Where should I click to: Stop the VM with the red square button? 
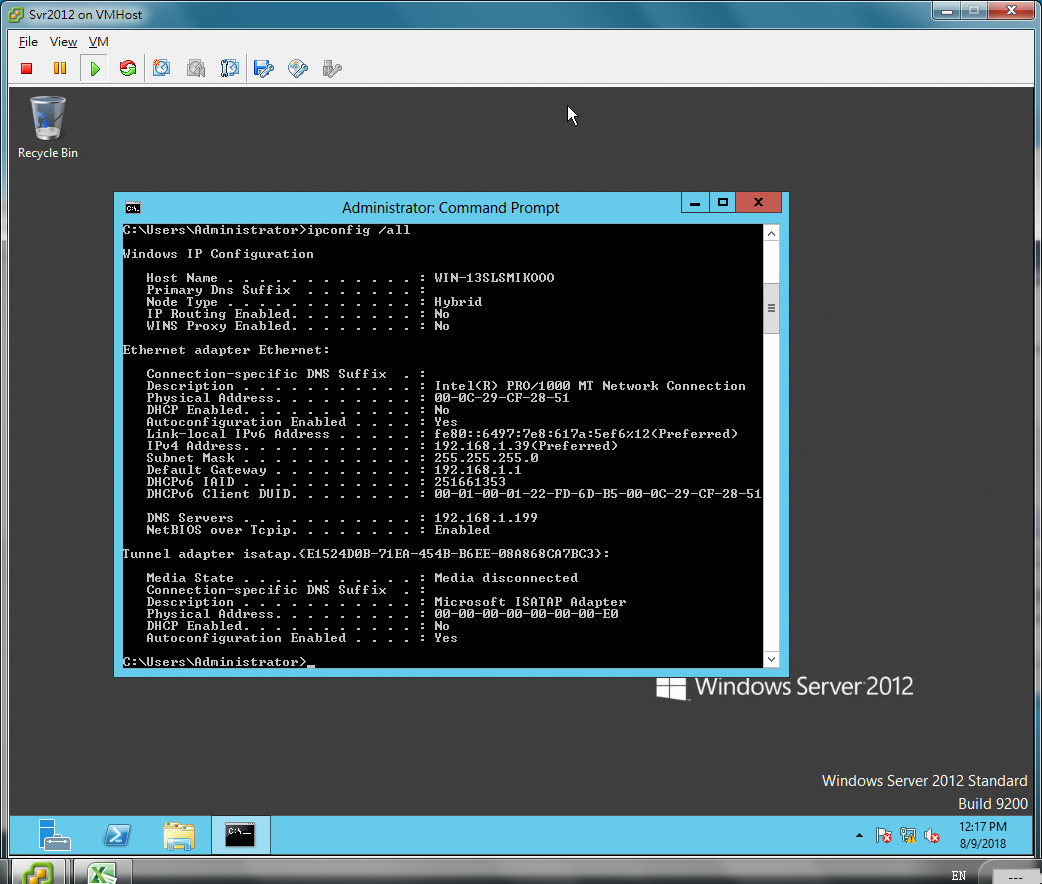point(27,68)
